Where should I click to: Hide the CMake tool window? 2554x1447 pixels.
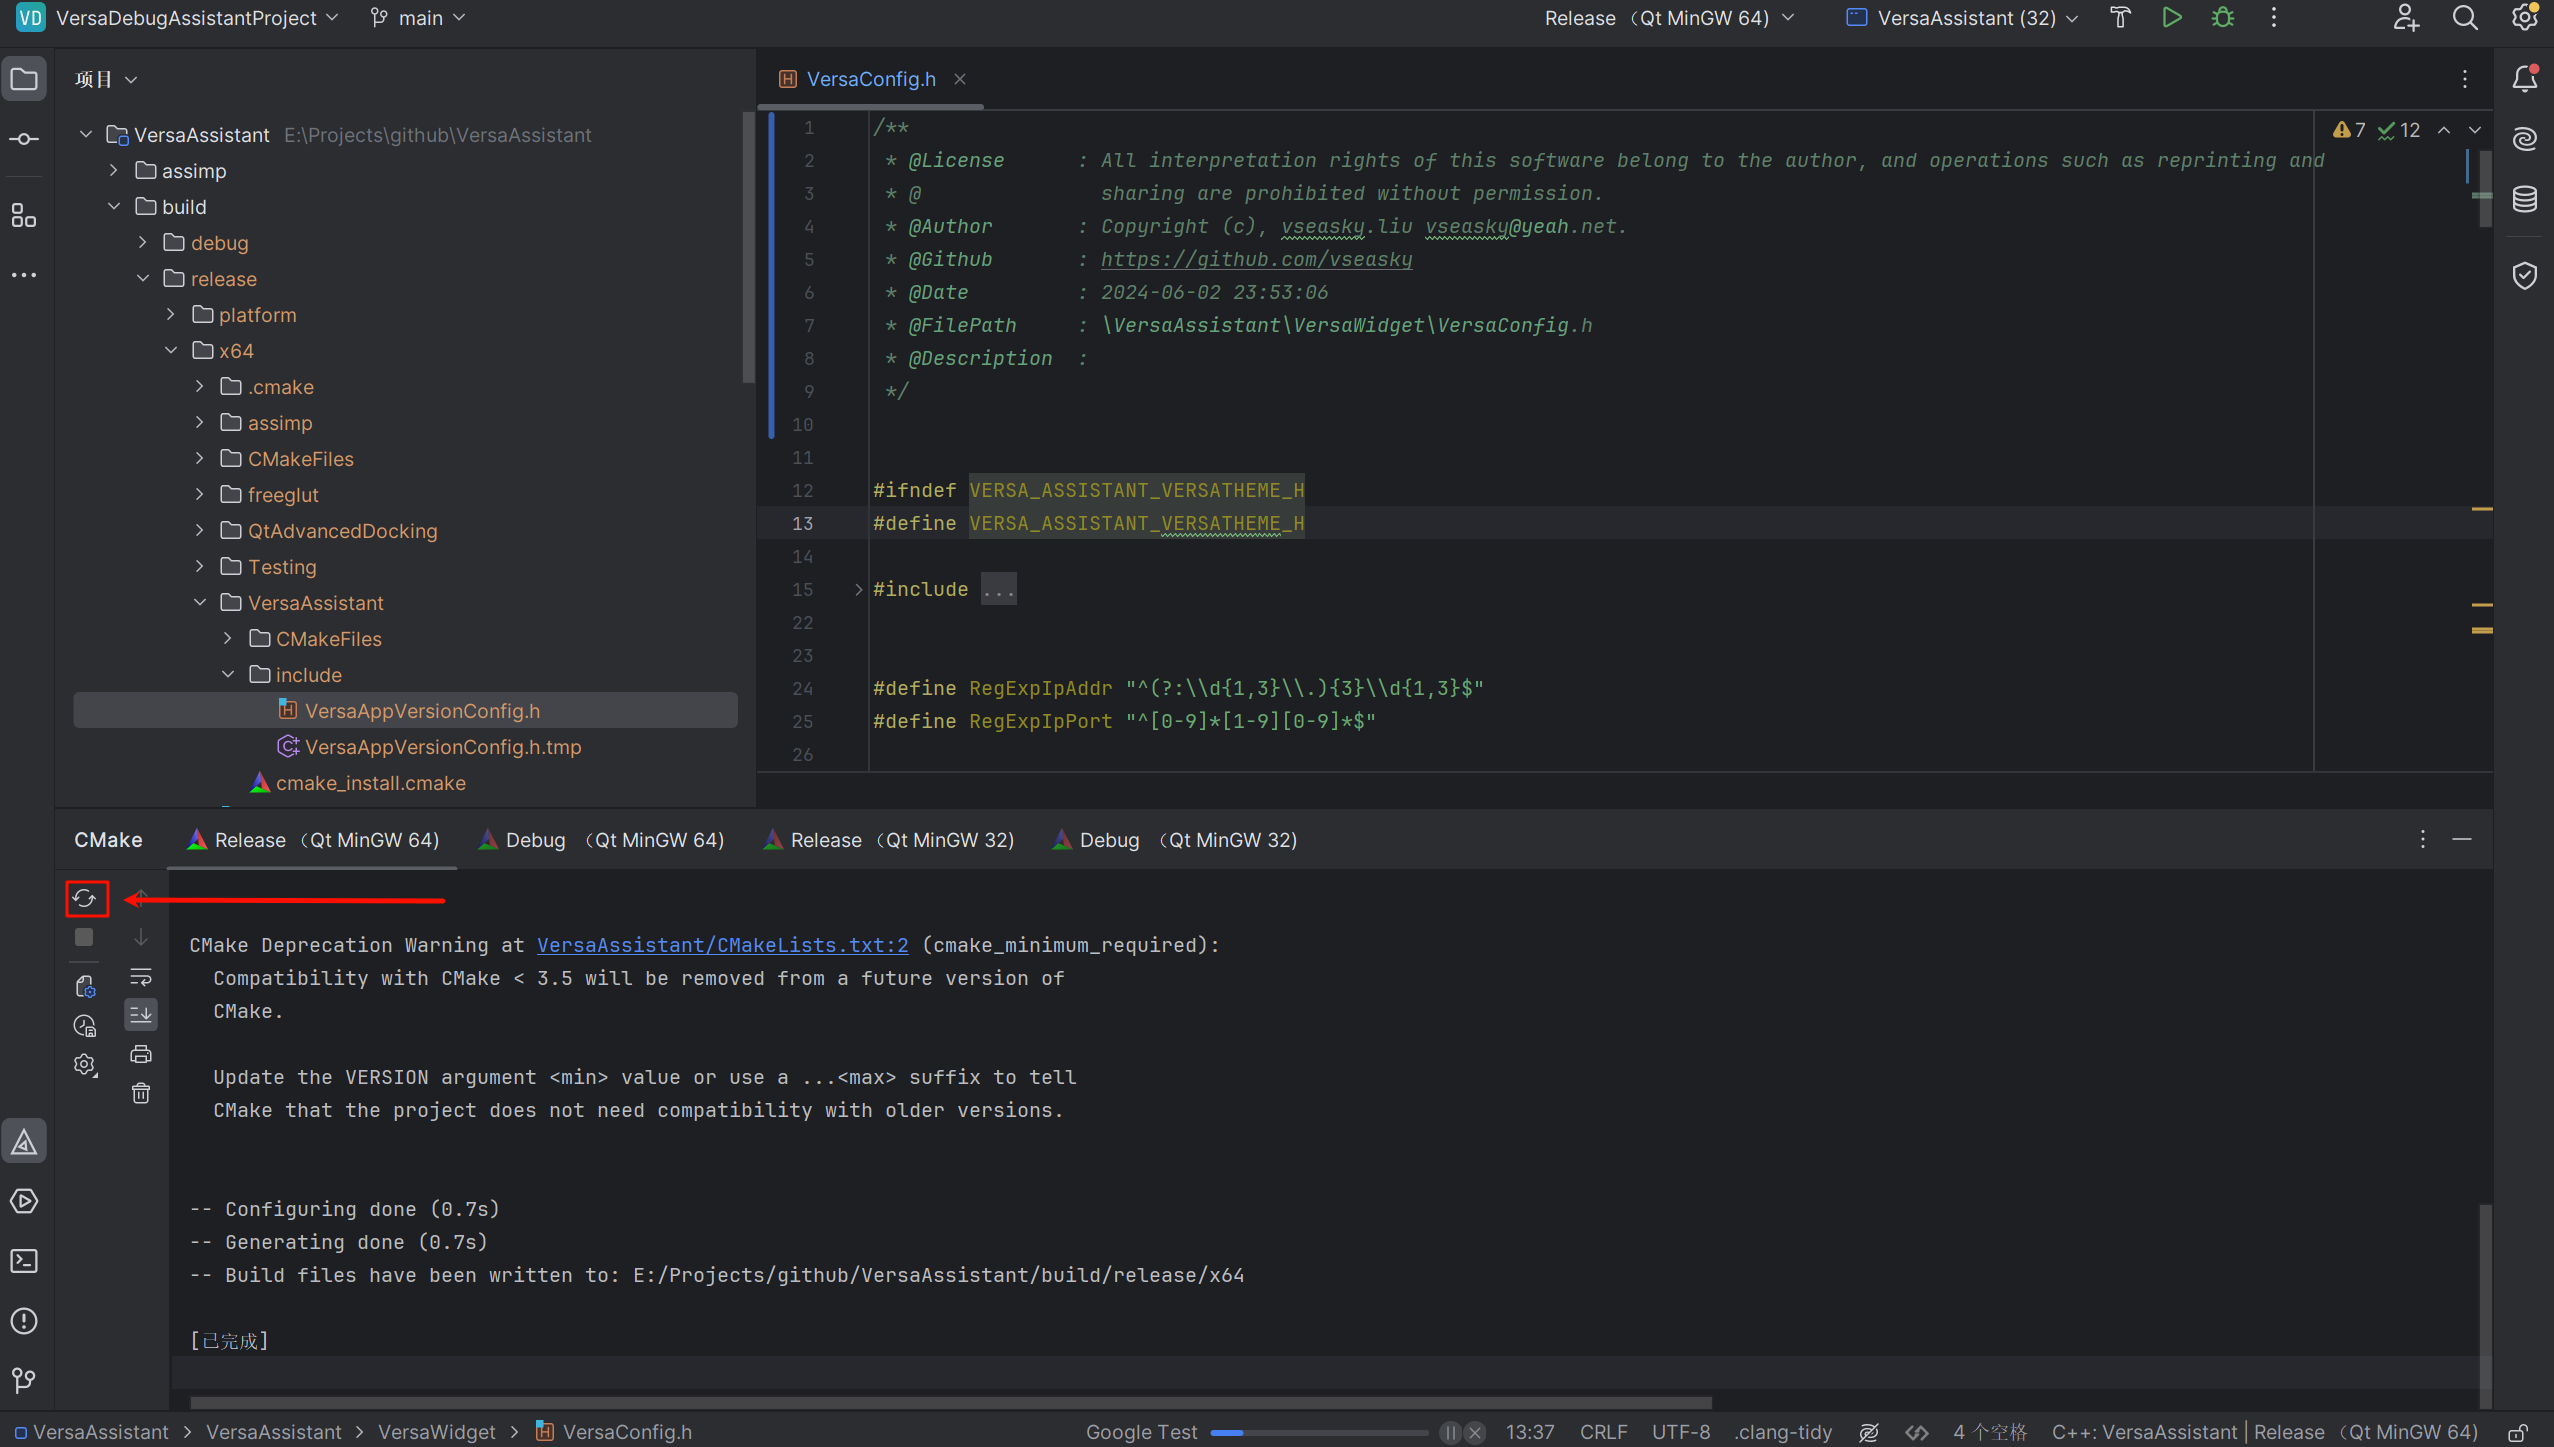pos(2462,839)
